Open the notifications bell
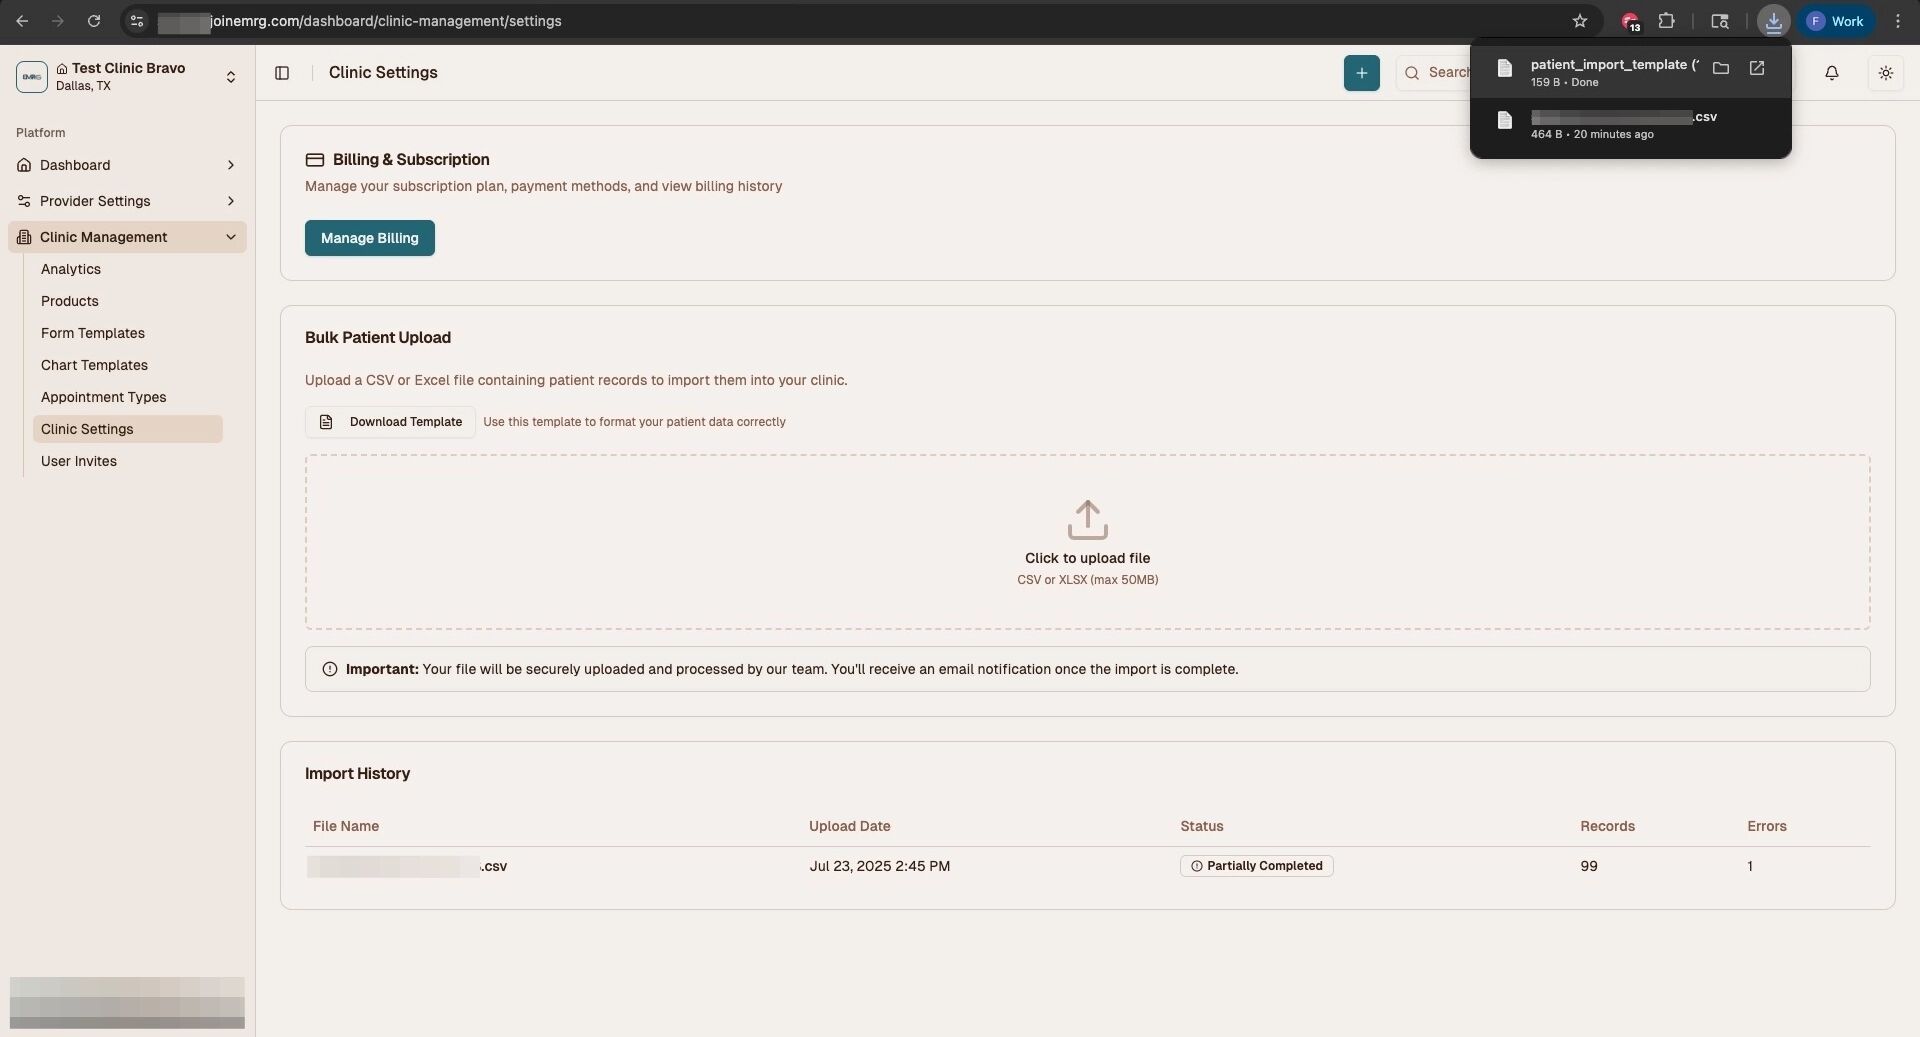This screenshot has width=1920, height=1037. coord(1832,73)
